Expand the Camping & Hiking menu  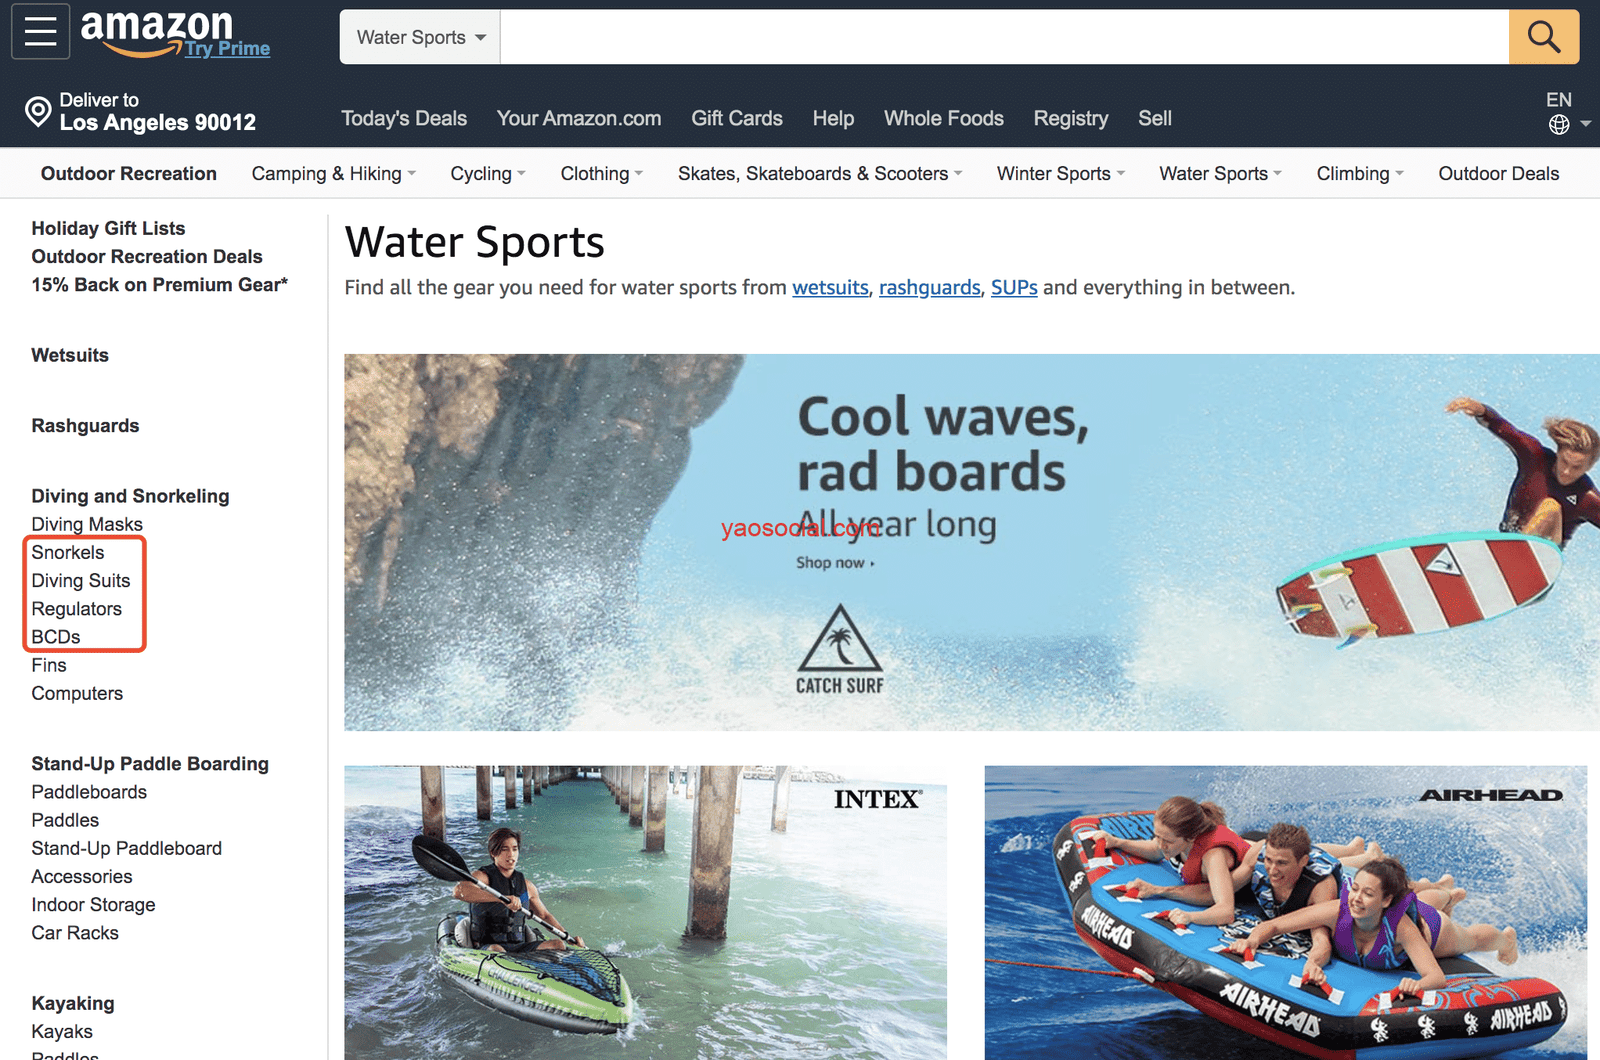[333, 174]
